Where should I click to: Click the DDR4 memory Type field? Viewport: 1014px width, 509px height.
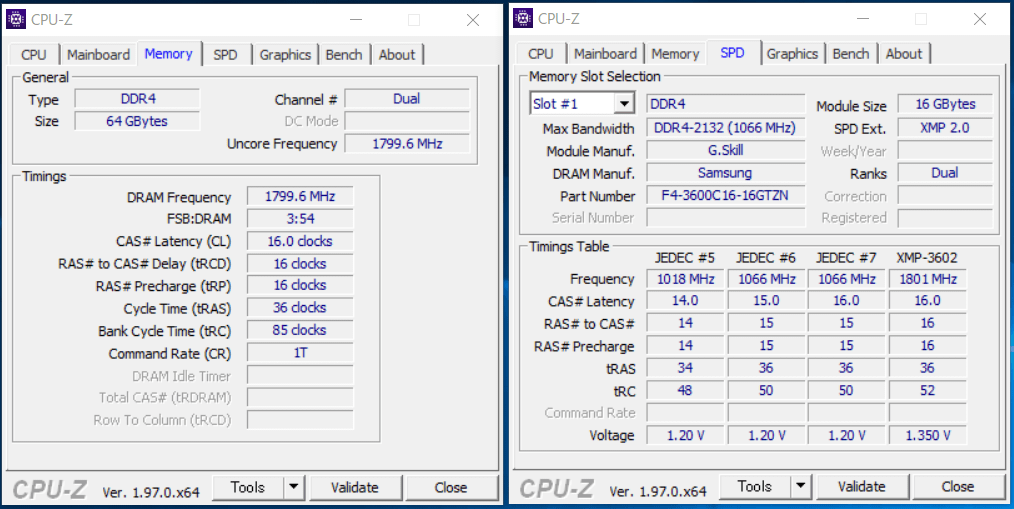[138, 99]
